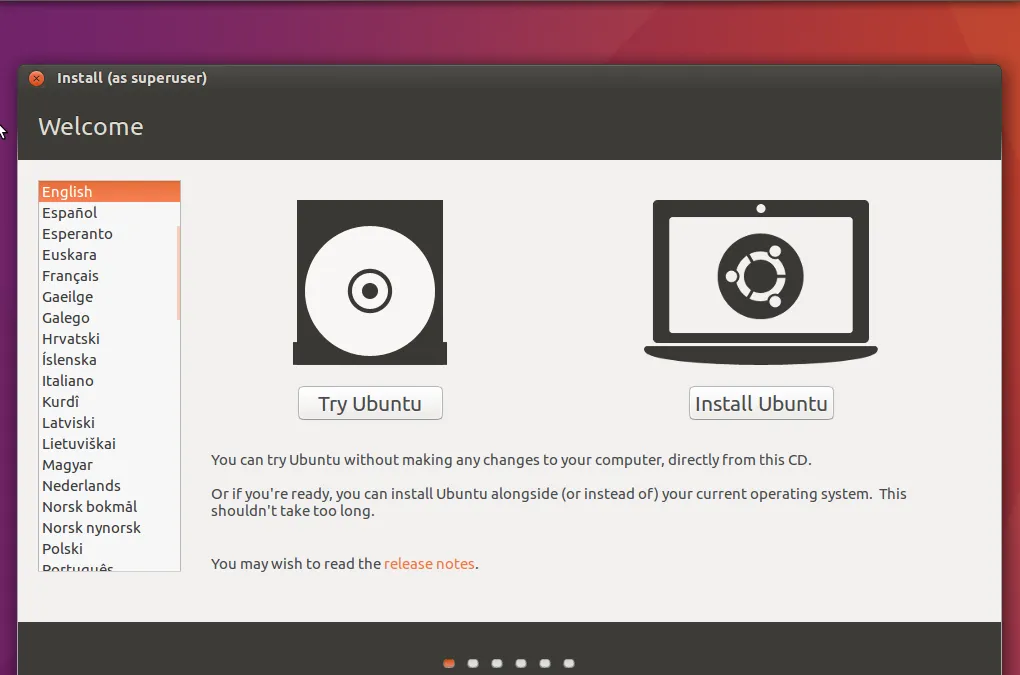Click the orange close icon on the installer window
This screenshot has width=1020, height=675.
[x=36, y=77]
